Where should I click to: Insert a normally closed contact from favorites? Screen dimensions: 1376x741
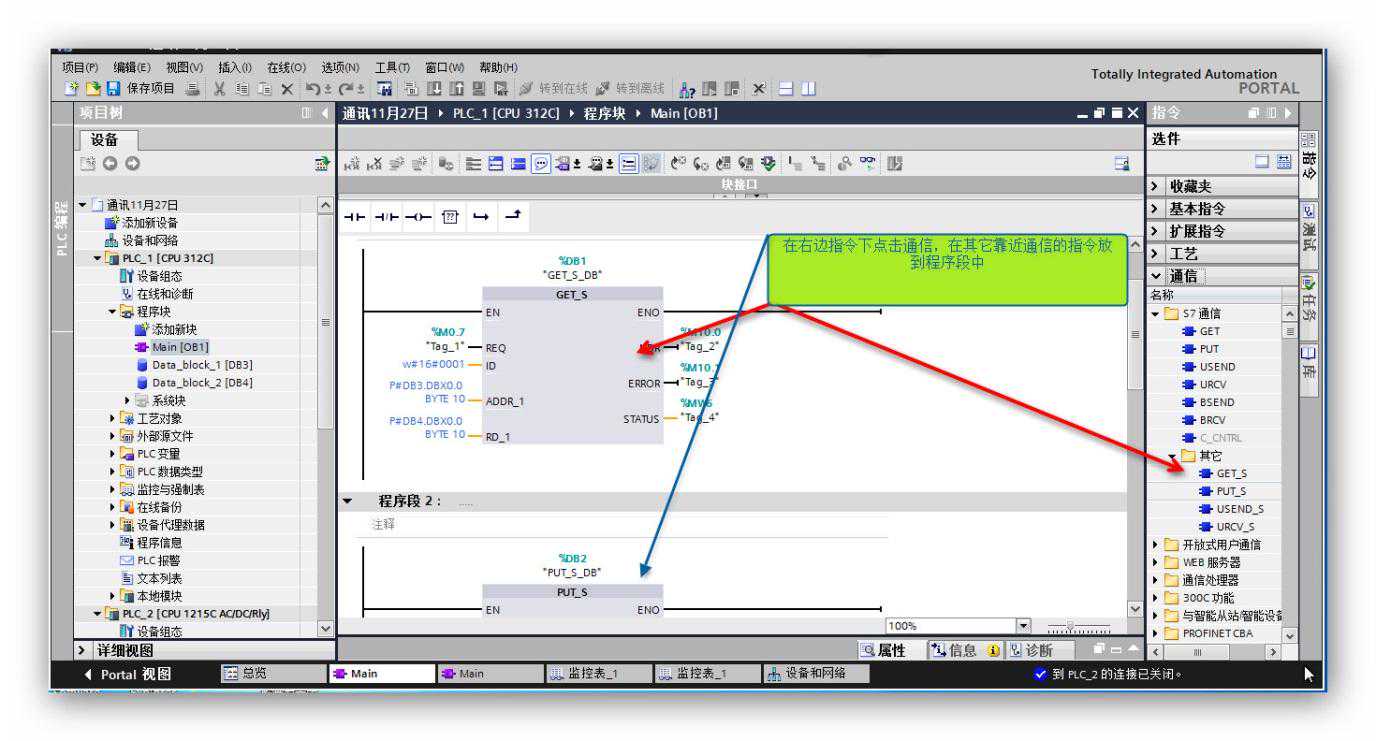(x=381, y=217)
